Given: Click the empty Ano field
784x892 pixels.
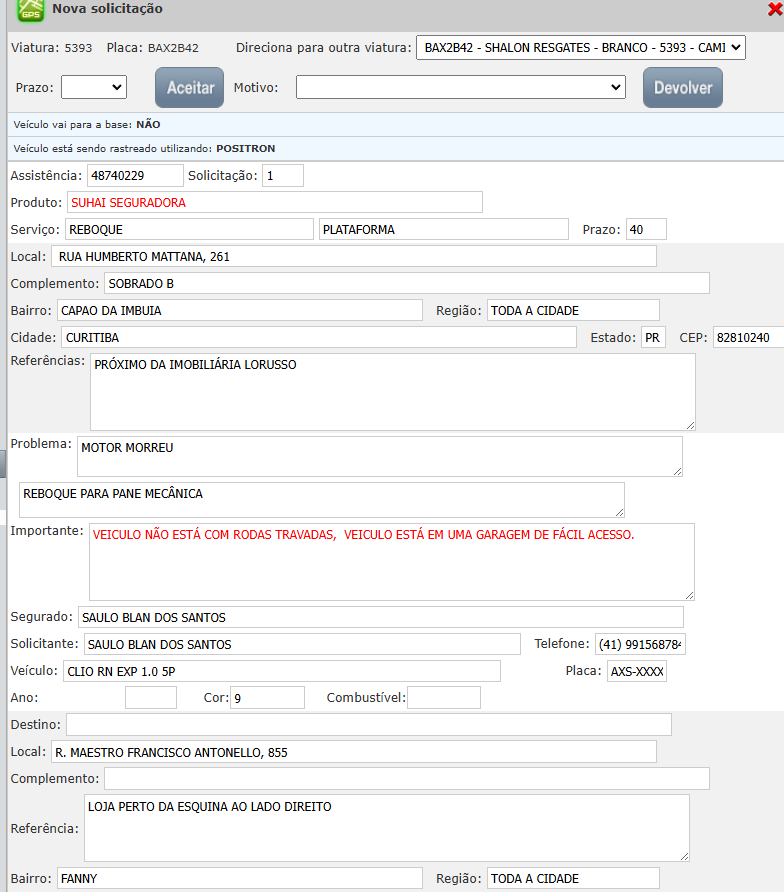Looking at the screenshot, I should pyautogui.click(x=151, y=697).
